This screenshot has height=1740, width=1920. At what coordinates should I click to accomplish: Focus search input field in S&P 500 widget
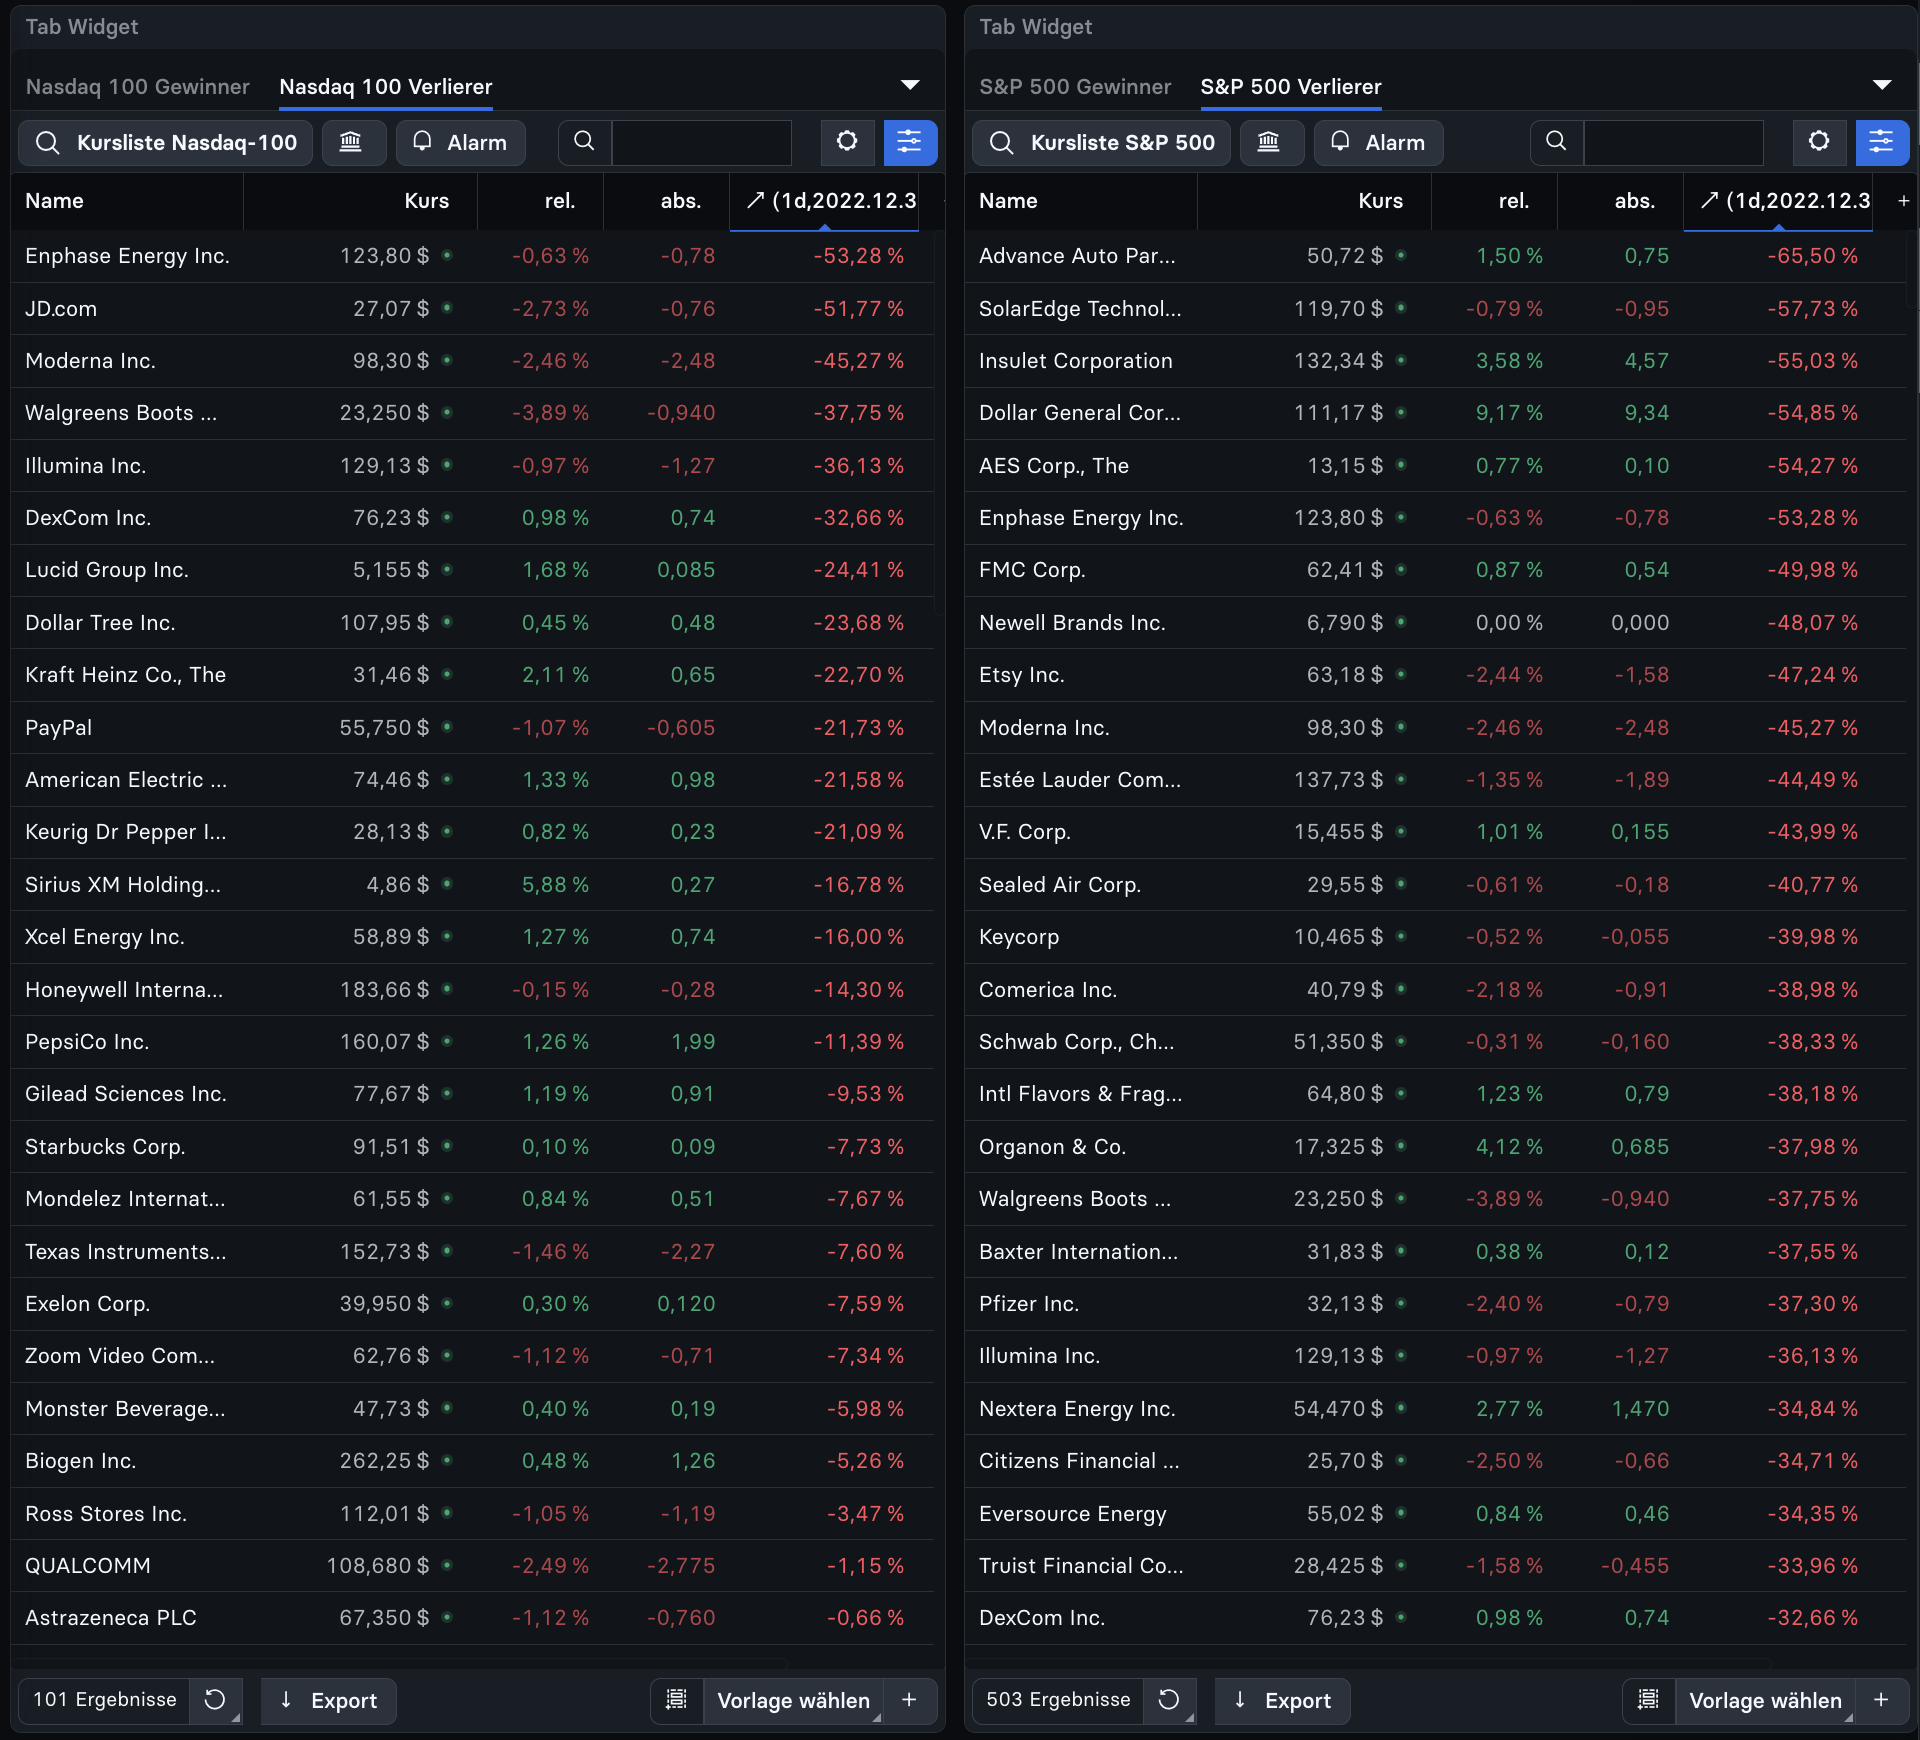(1673, 143)
